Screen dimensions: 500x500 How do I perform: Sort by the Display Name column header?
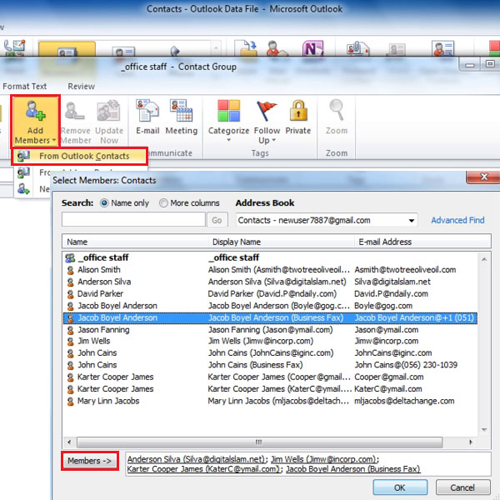coord(281,242)
